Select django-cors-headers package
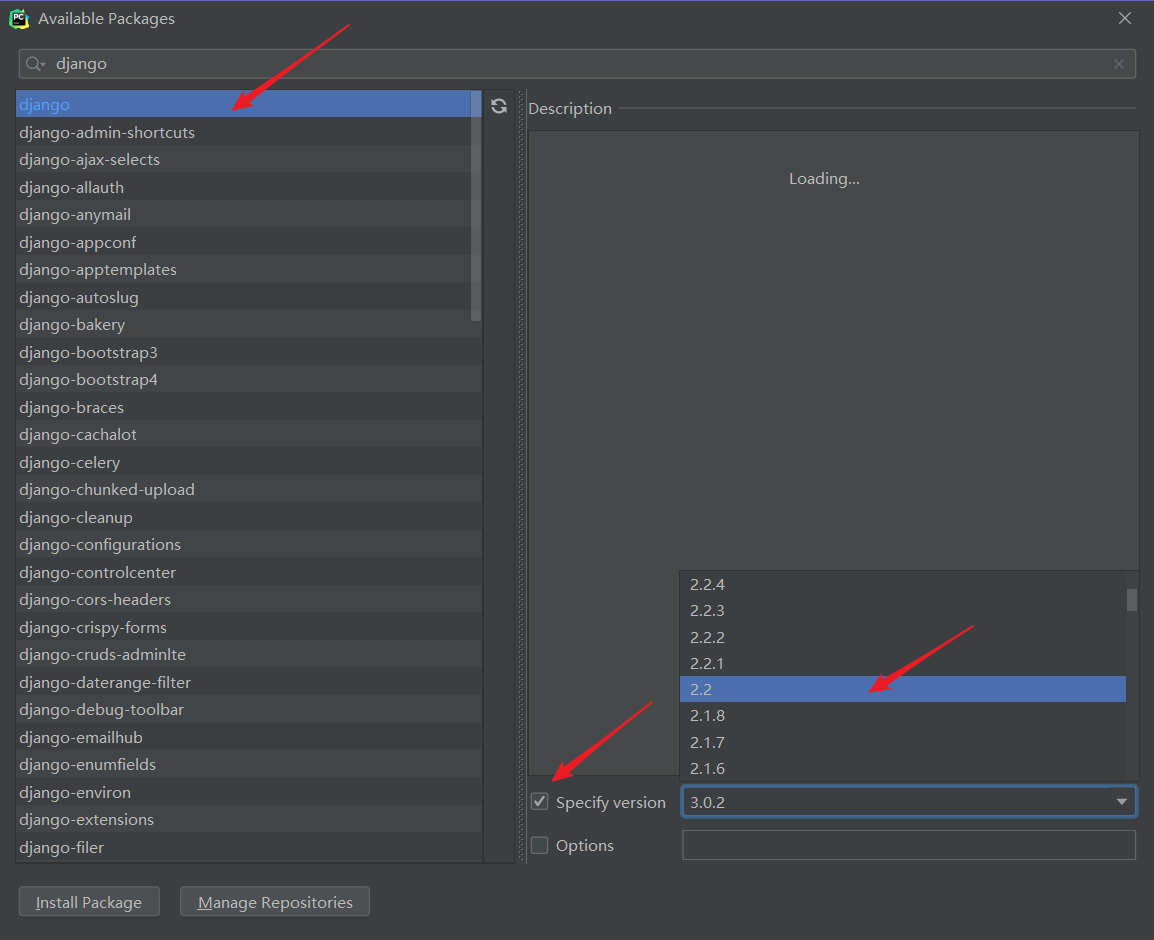 [x=248, y=600]
